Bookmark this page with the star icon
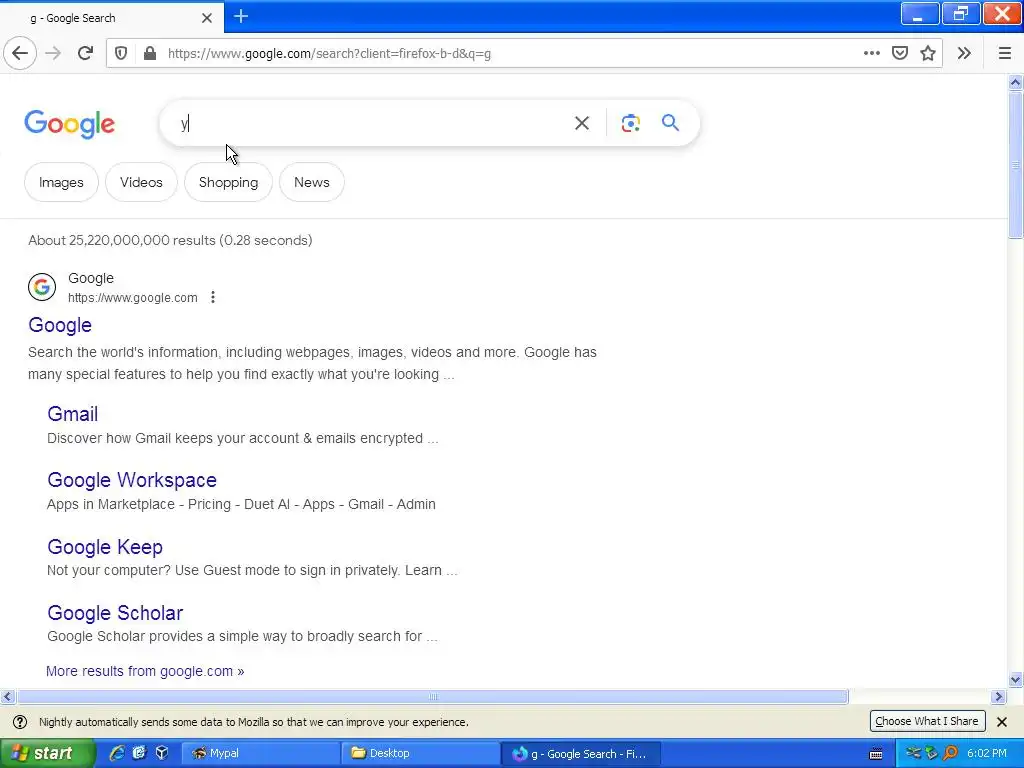 [x=928, y=53]
